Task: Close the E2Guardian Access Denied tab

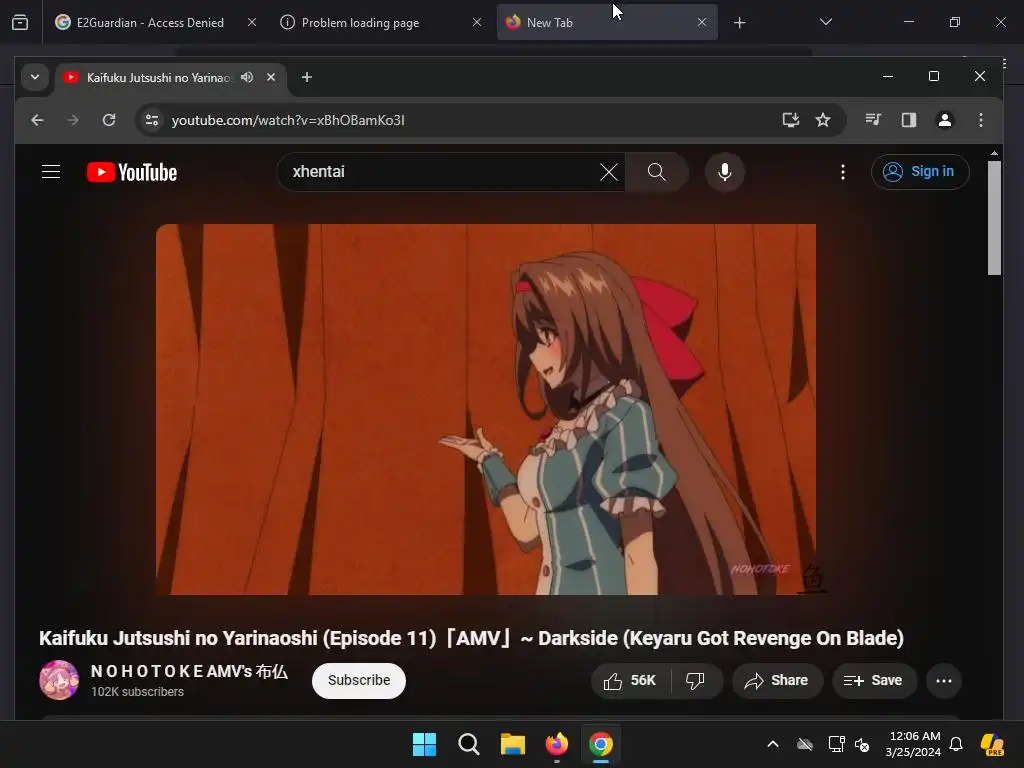Action: [252, 22]
